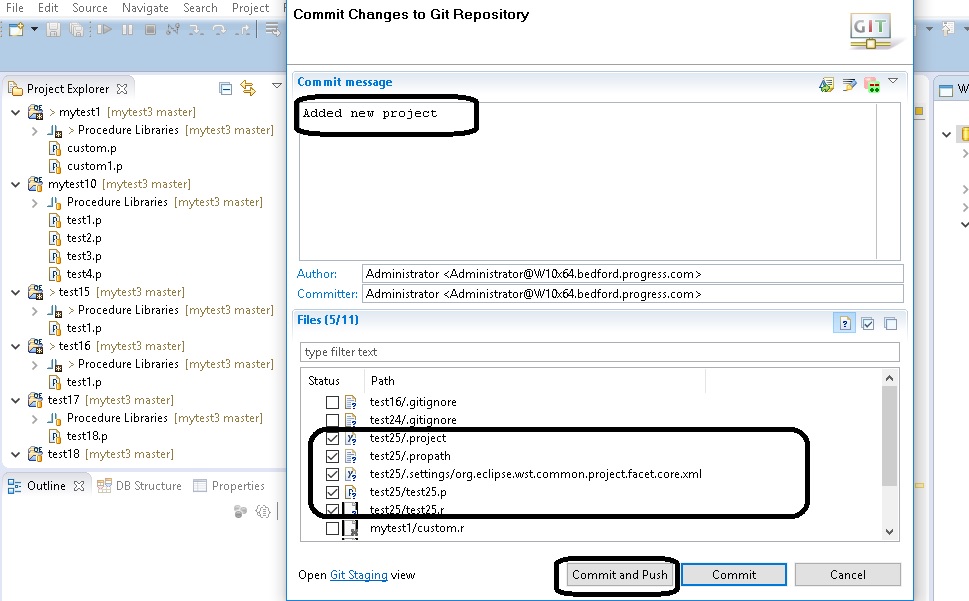Image resolution: width=969 pixels, height=601 pixels.
Task: Switch to the DB Structure tab
Action: (148, 486)
